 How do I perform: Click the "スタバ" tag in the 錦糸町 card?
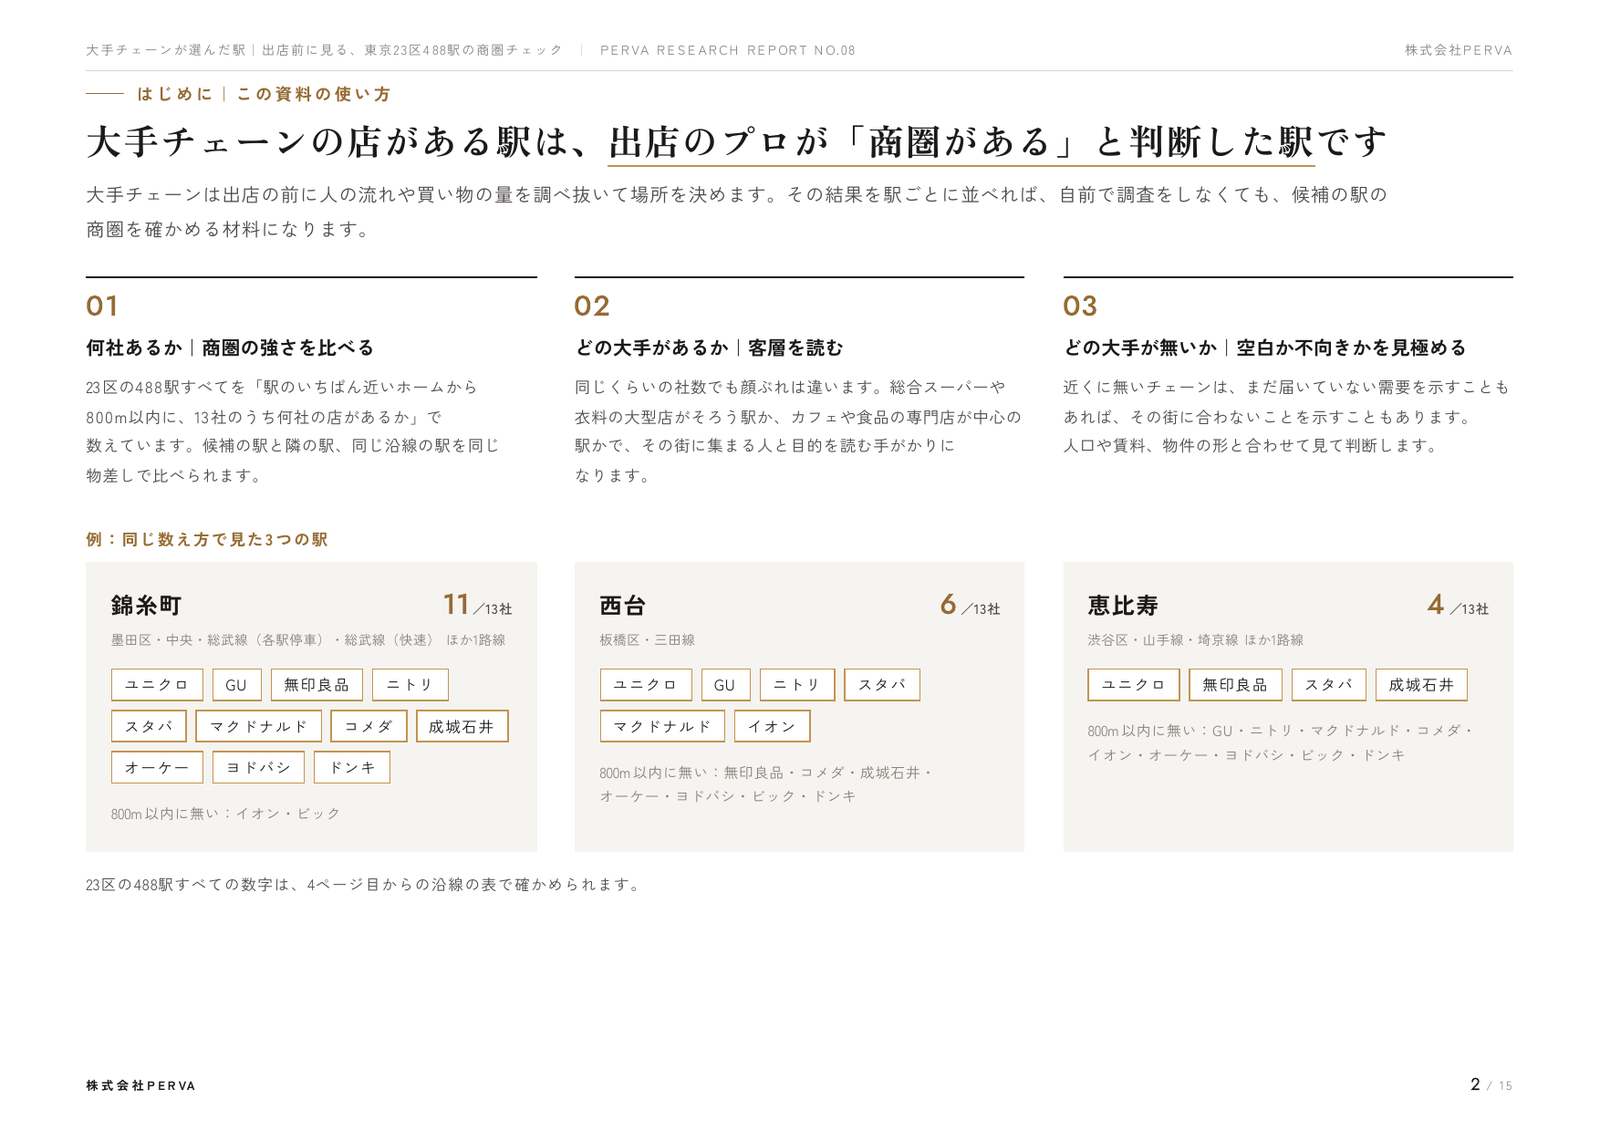point(149,726)
